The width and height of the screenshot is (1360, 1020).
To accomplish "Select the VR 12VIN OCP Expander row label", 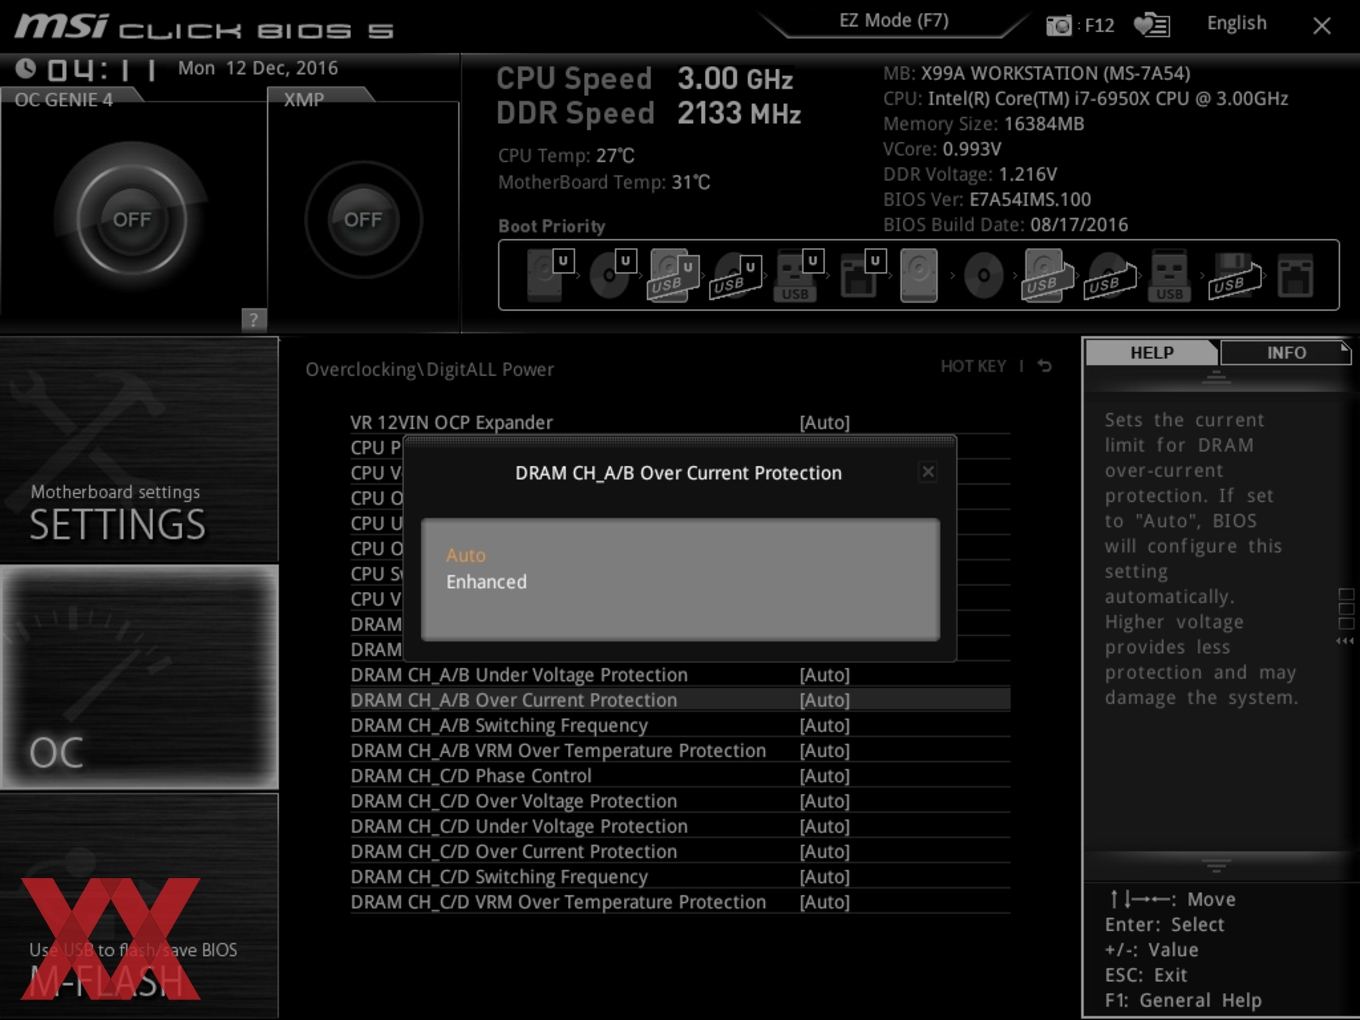I will [451, 423].
